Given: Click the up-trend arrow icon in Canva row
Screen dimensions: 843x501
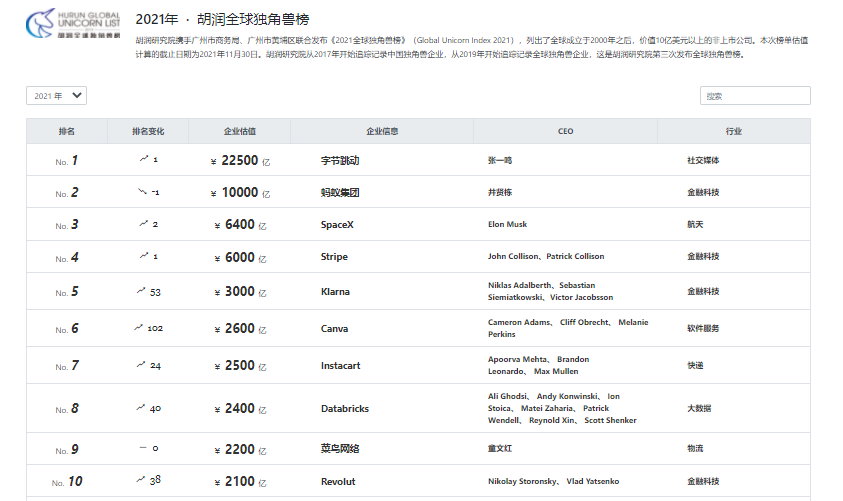Looking at the screenshot, I should 139,327.
